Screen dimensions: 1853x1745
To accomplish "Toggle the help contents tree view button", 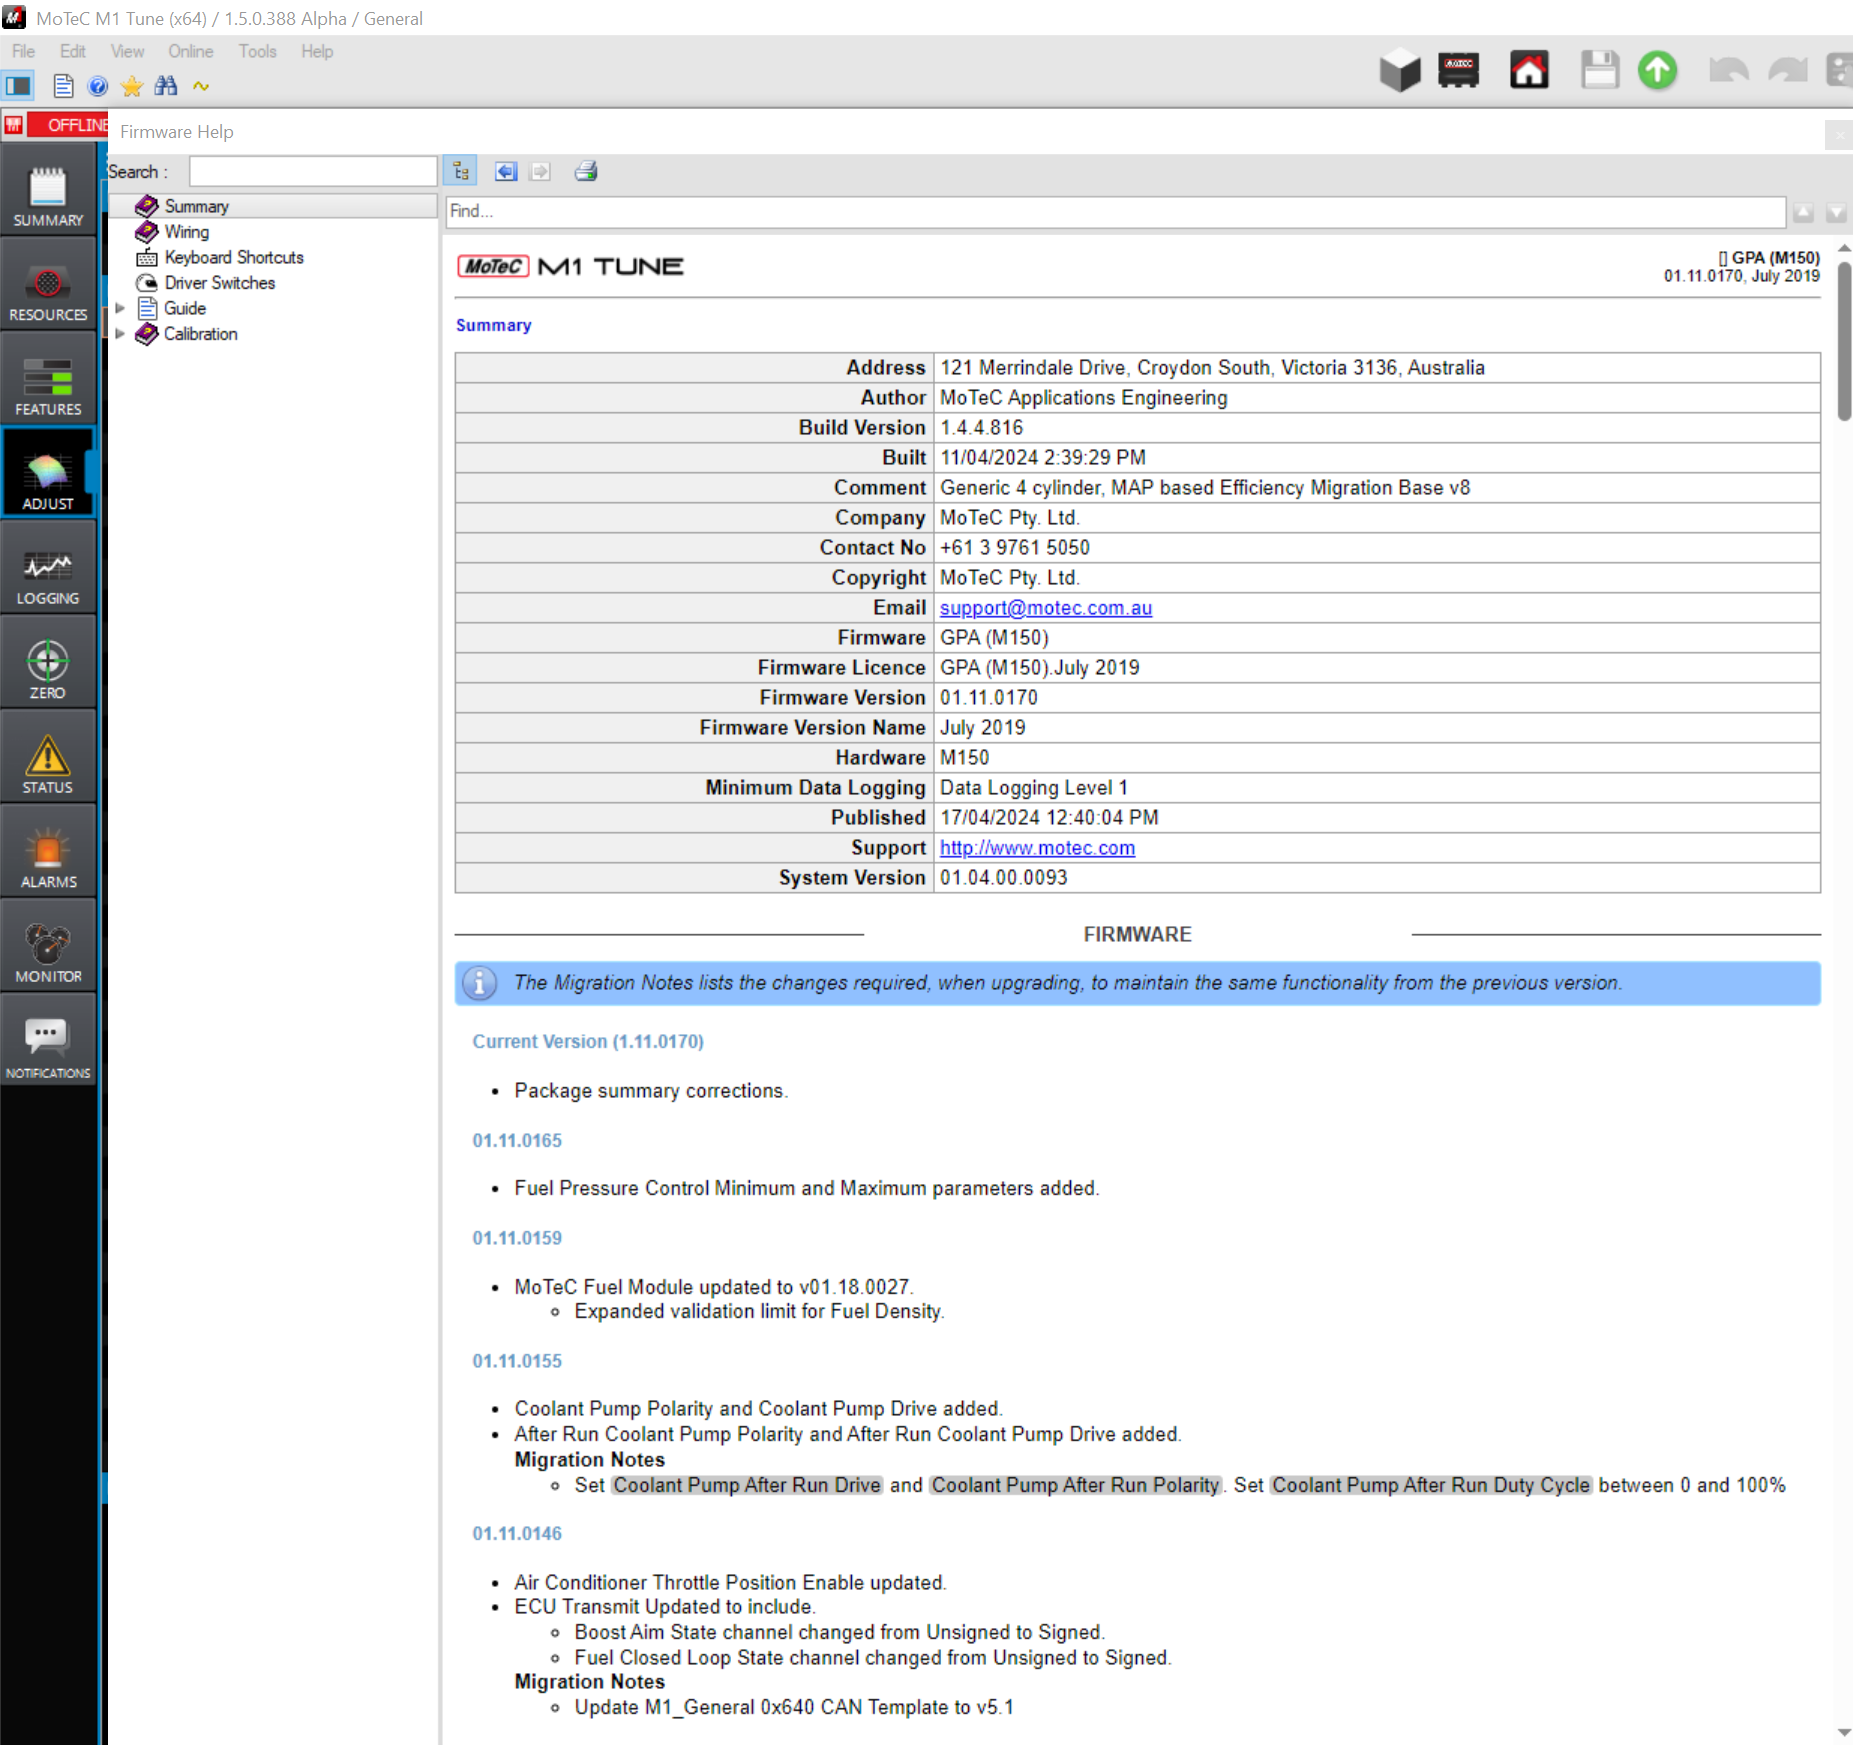I will point(461,172).
